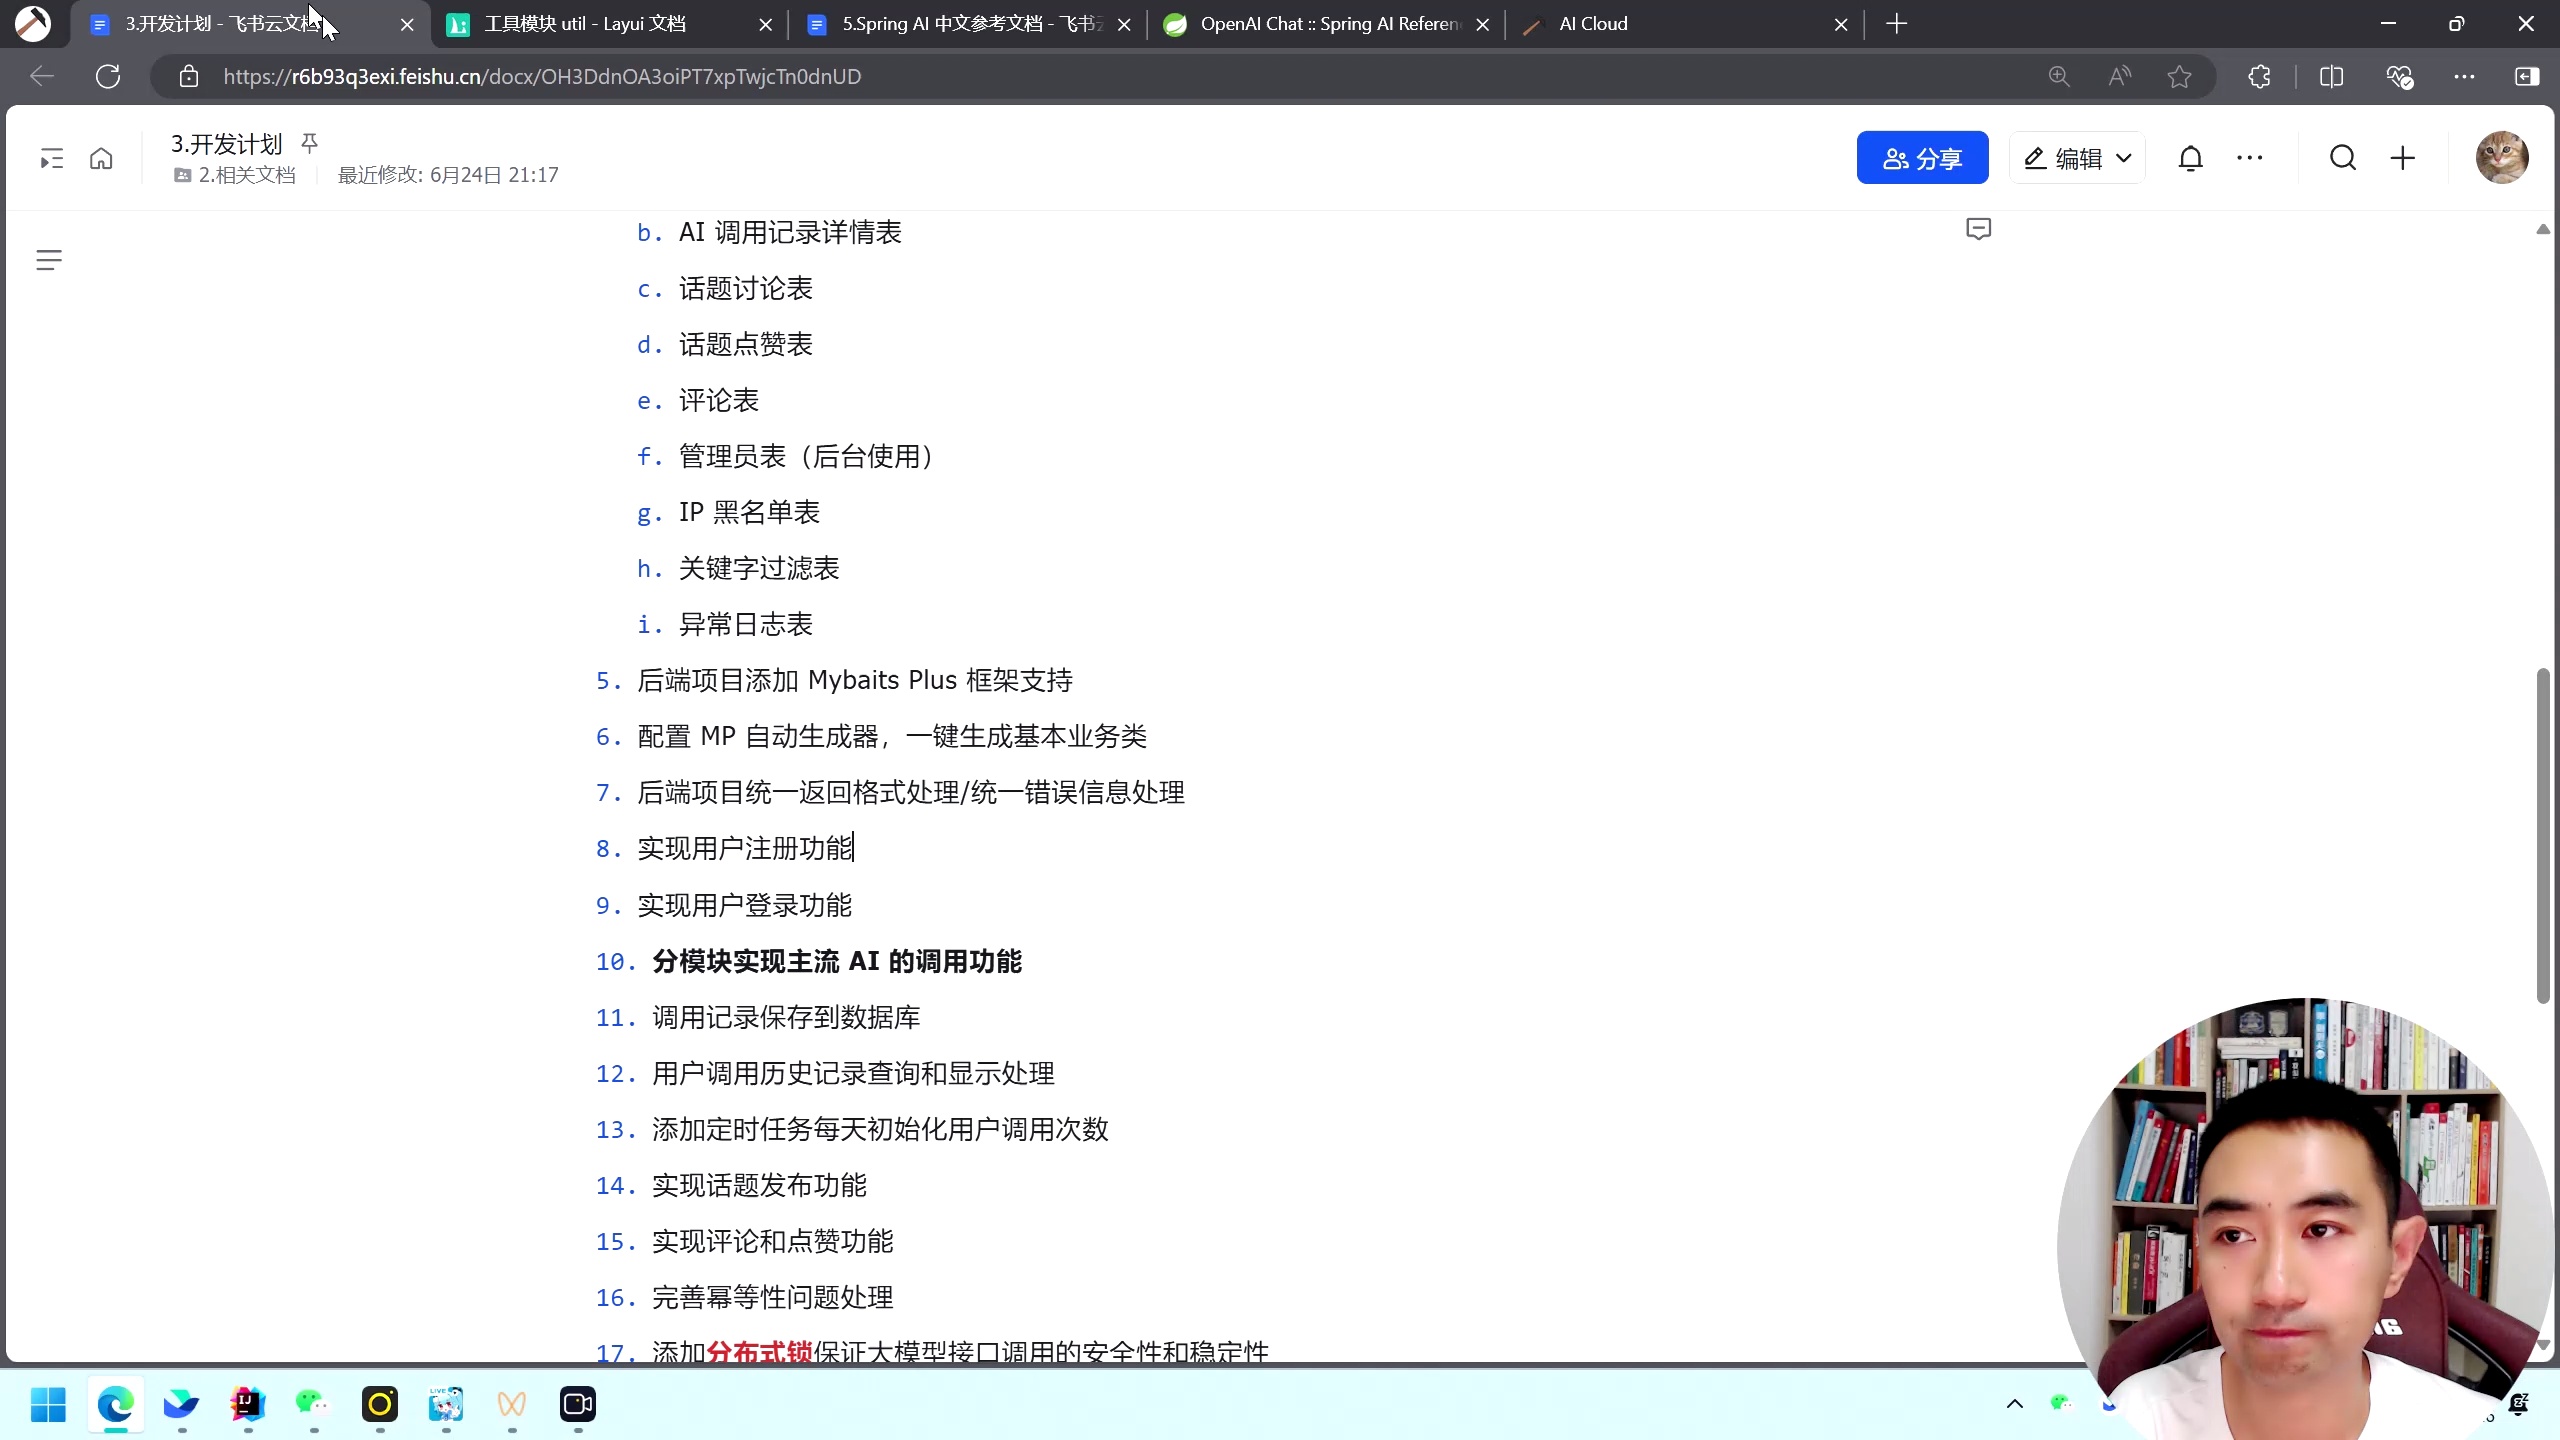The image size is (2560, 1440).
Task: Expand the 编辑 mode dropdown
Action: (x=2124, y=157)
